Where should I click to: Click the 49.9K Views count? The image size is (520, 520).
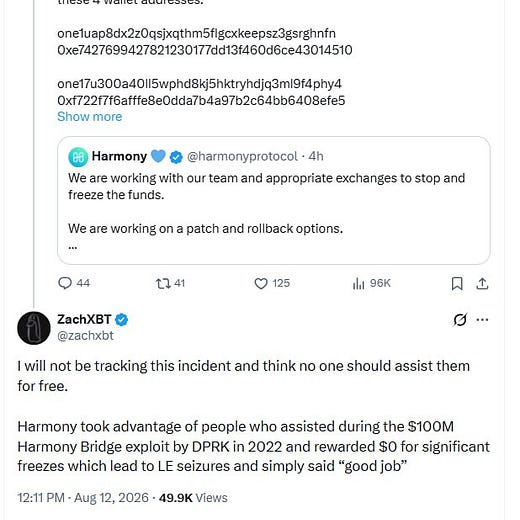(193, 498)
